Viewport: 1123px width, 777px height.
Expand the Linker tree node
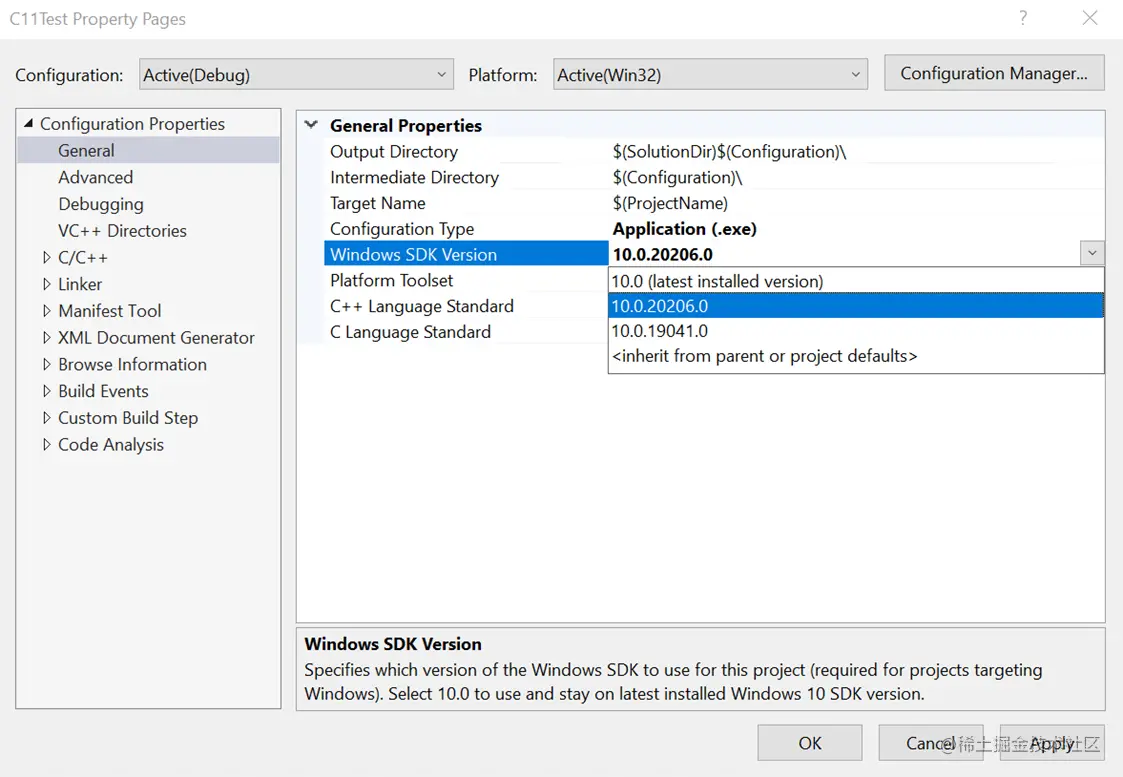coord(47,285)
